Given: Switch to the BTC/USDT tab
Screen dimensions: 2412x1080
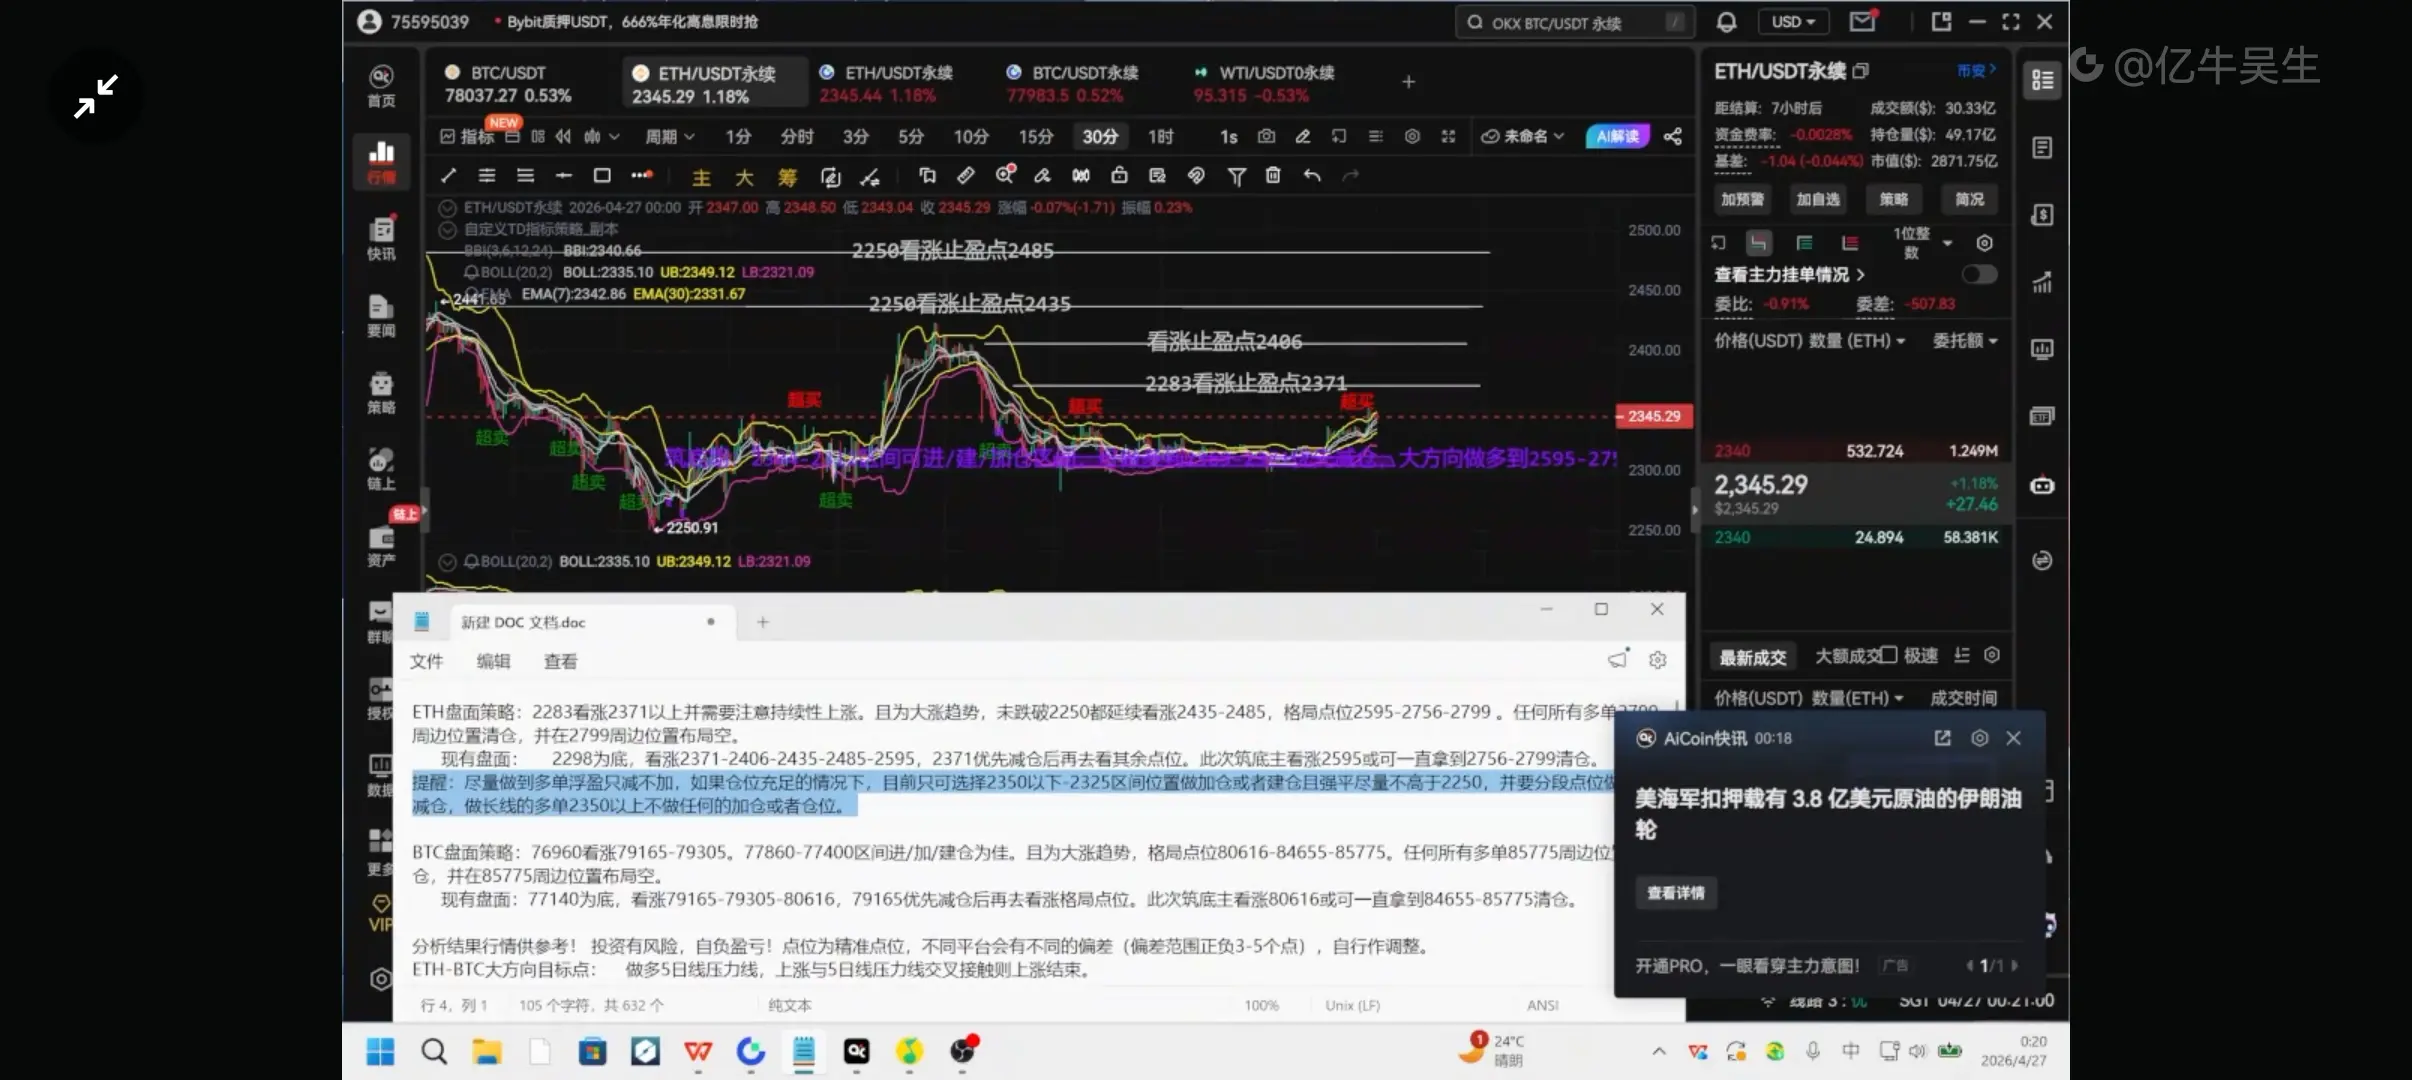Looking at the screenshot, I should click(508, 83).
